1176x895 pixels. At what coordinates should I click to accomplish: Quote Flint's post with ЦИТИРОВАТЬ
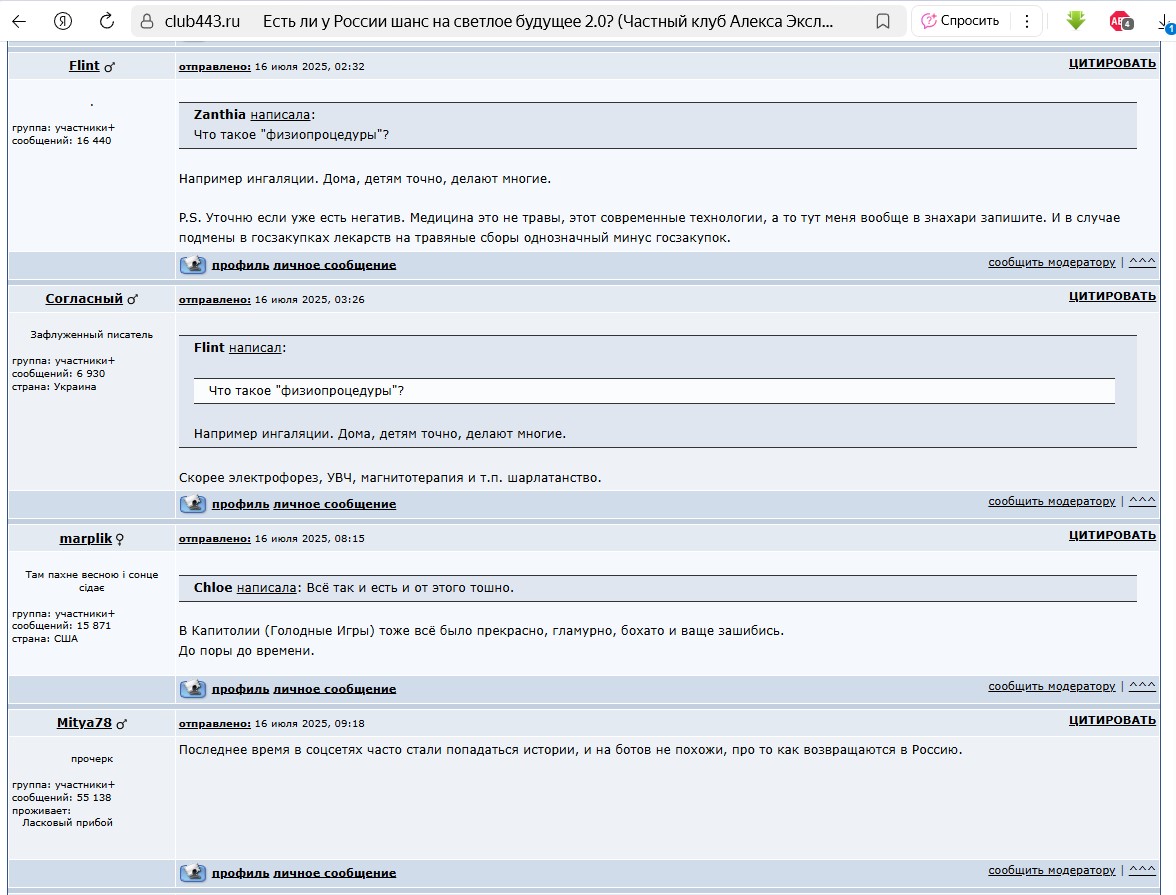pos(1112,63)
